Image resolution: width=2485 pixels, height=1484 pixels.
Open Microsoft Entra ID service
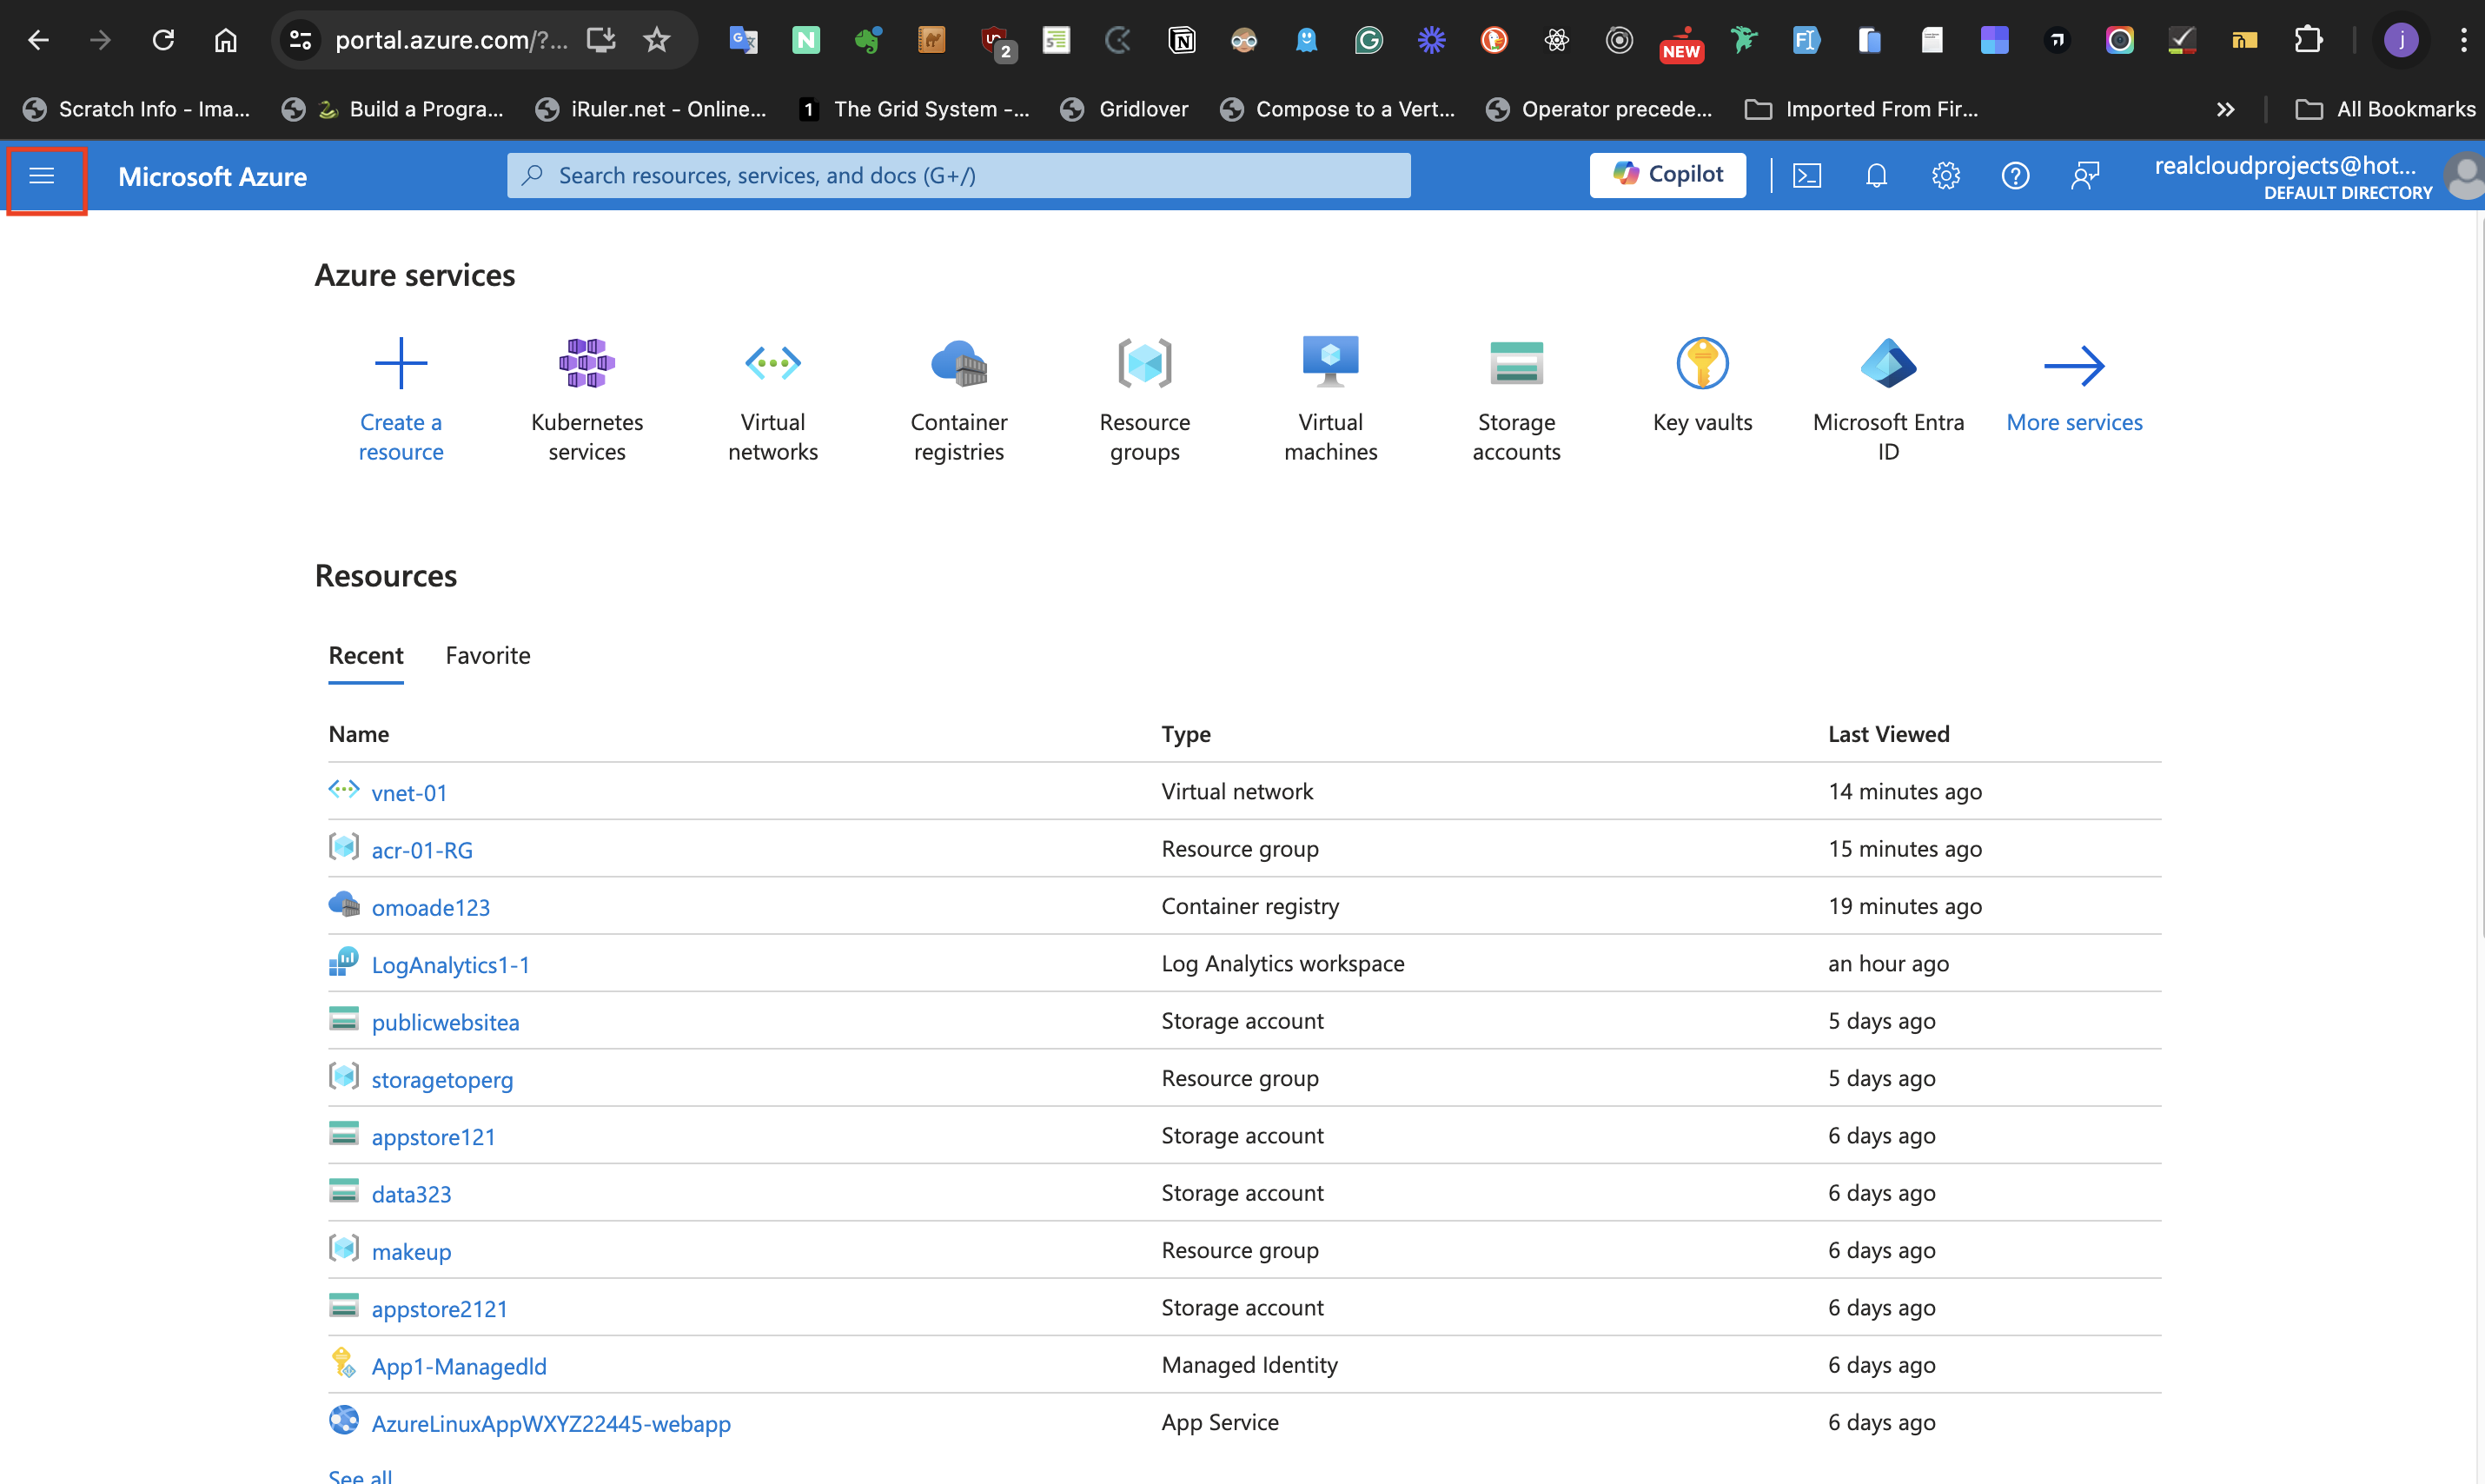coord(1888,364)
